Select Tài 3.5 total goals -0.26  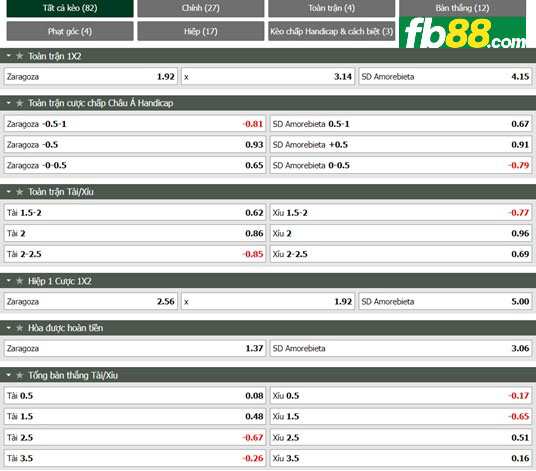(x=135, y=458)
